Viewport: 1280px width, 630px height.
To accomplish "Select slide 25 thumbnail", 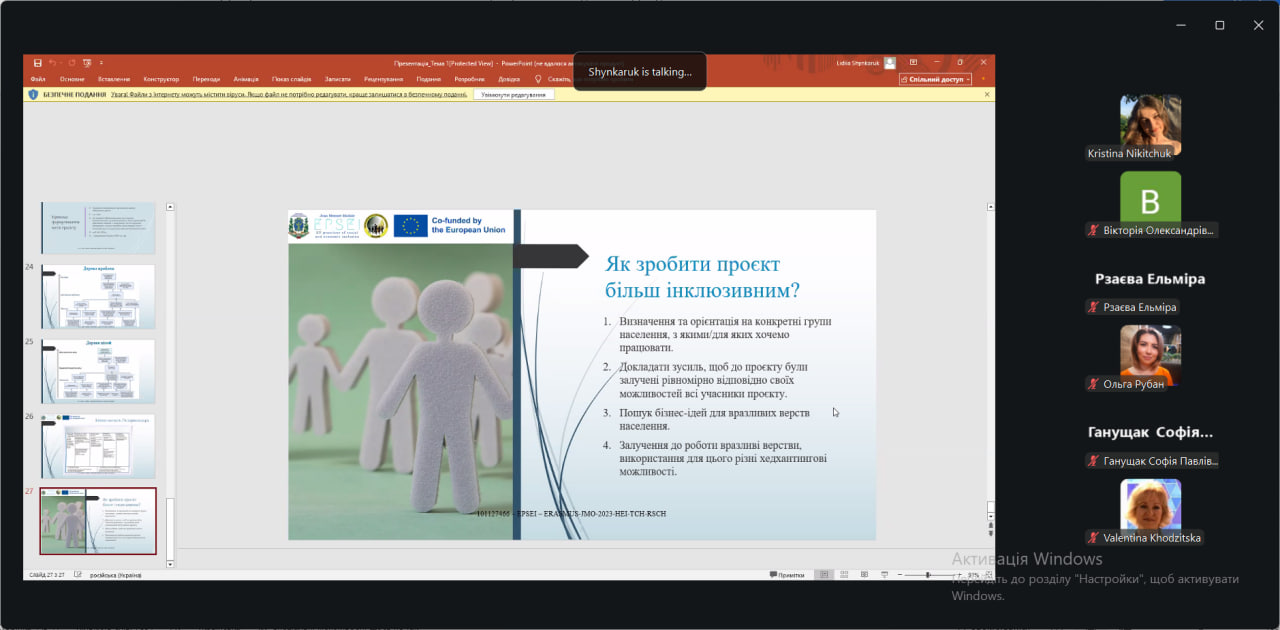I will [x=98, y=371].
